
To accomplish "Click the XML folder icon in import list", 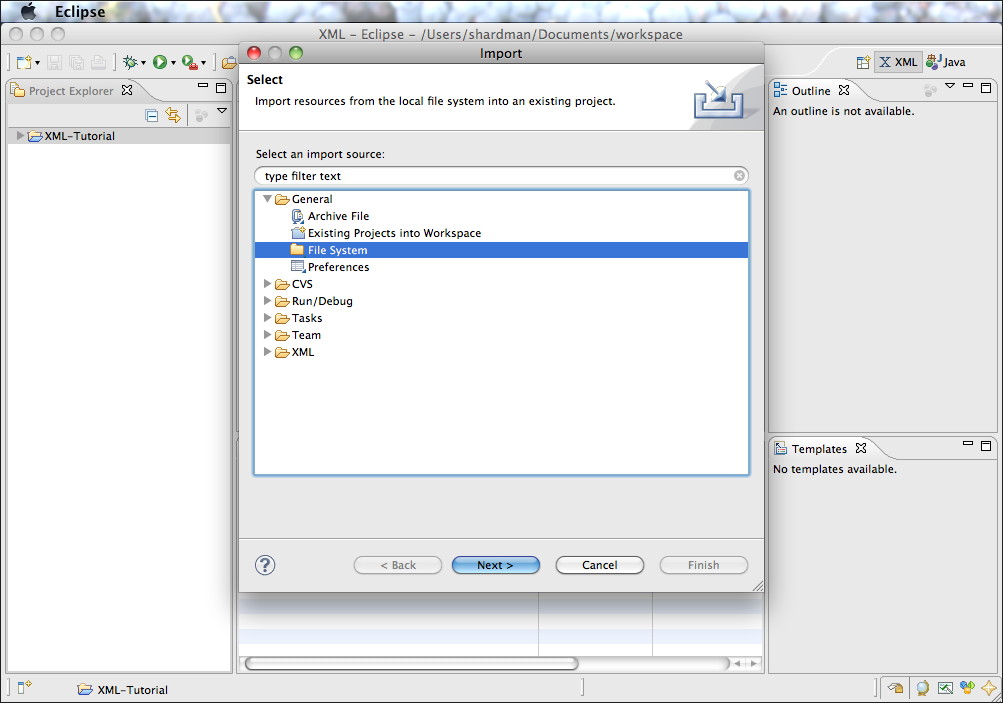I will point(282,352).
